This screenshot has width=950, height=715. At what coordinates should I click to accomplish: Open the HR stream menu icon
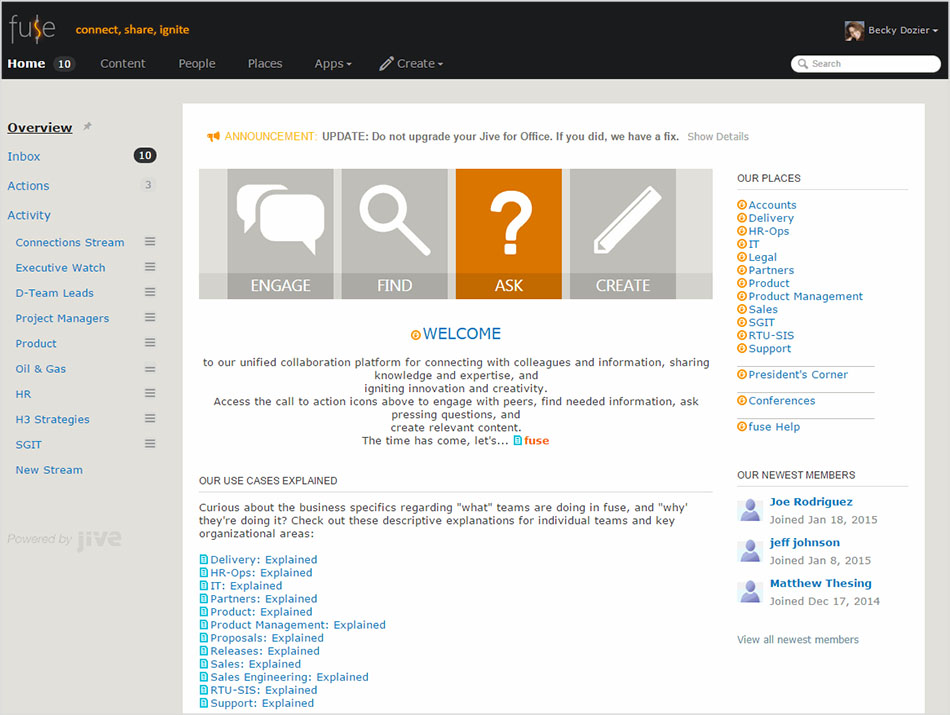[150, 393]
